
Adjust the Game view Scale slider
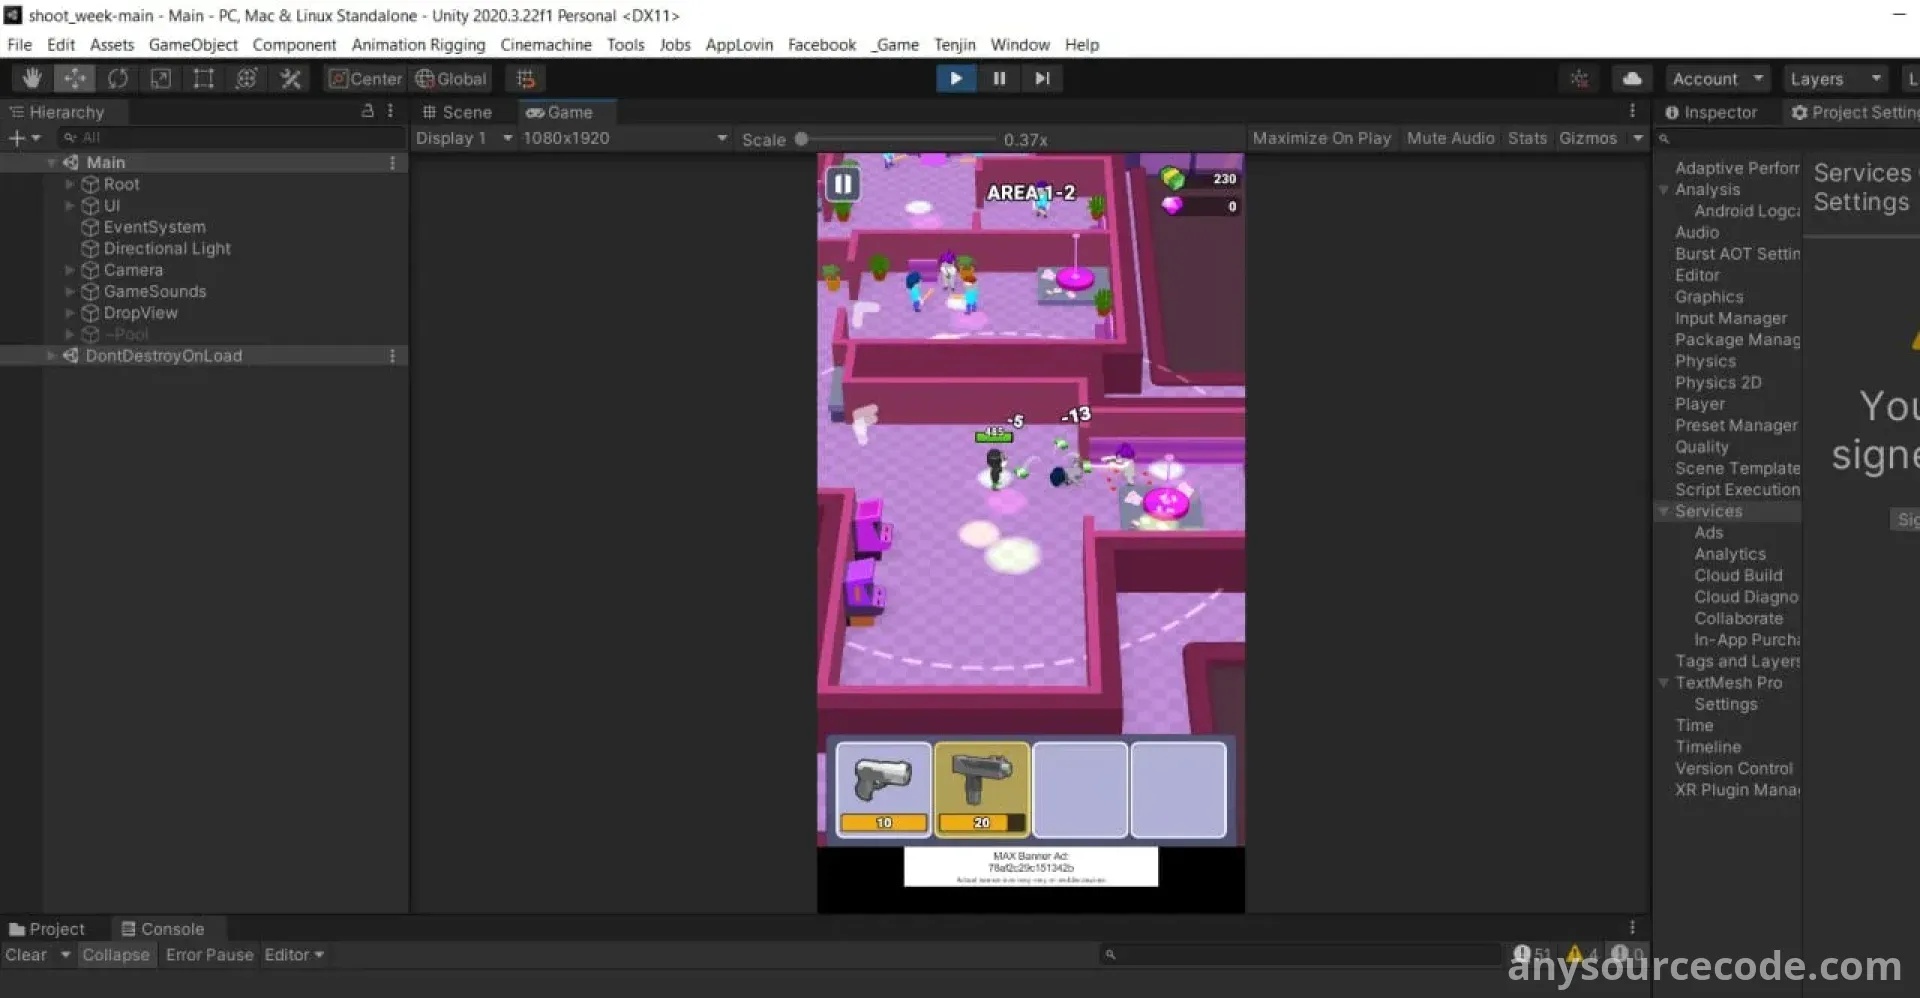pyautogui.click(x=801, y=139)
